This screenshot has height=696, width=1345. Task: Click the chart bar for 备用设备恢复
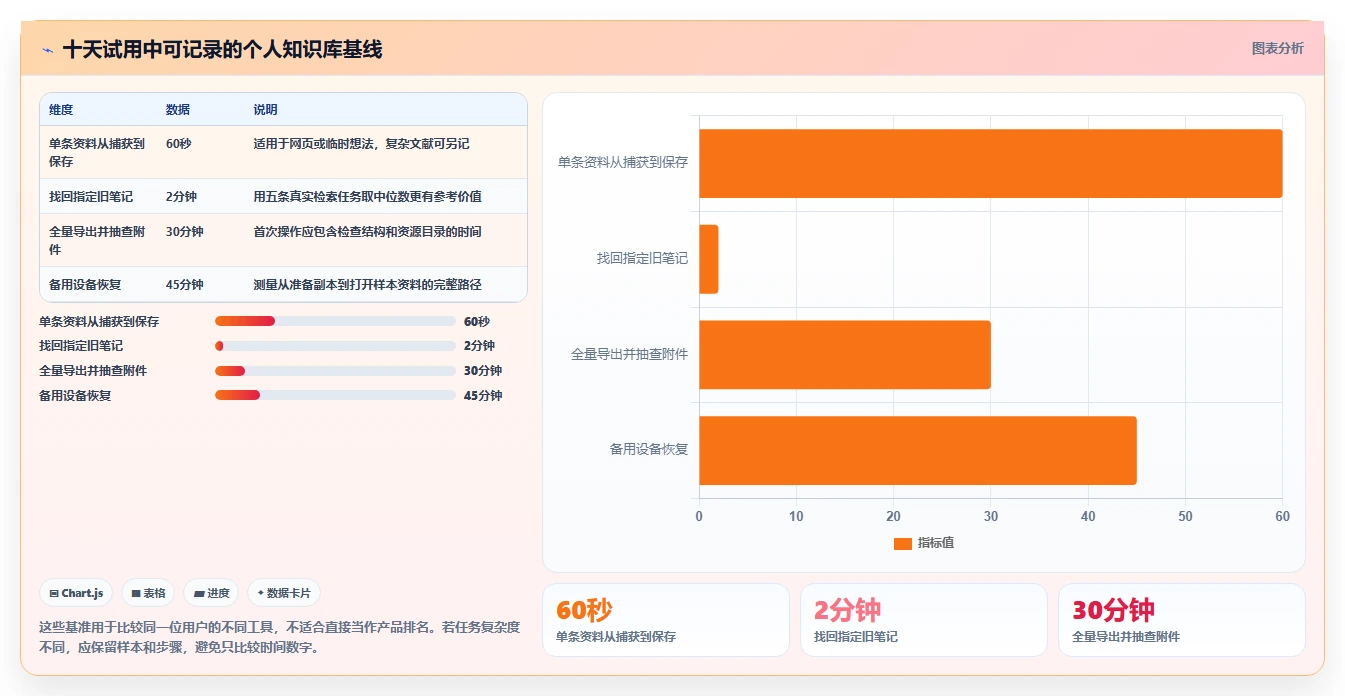click(x=917, y=450)
